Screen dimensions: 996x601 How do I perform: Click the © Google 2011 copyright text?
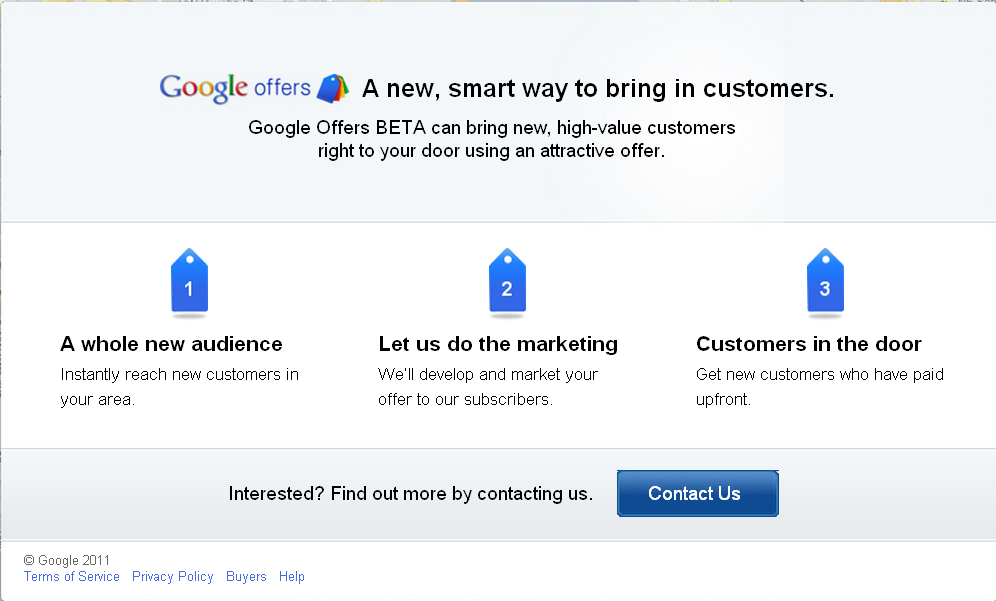67,560
